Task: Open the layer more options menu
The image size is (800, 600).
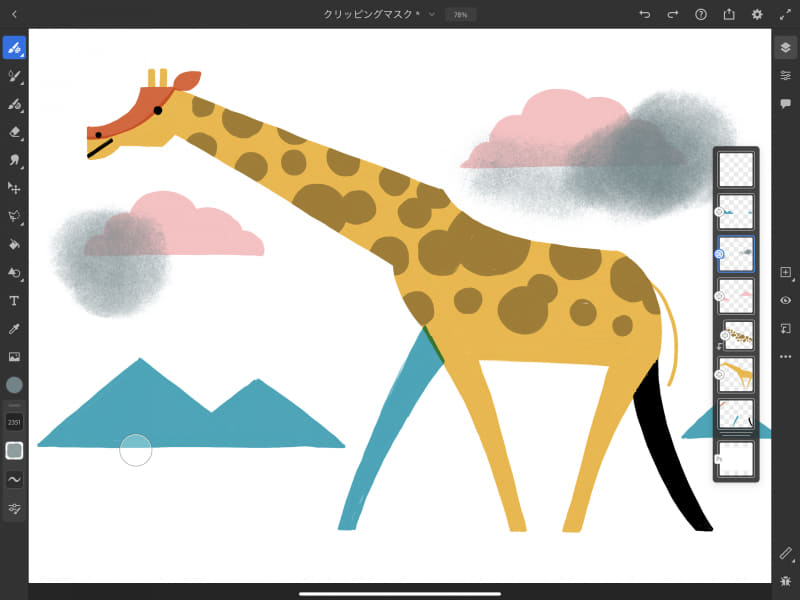Action: click(x=786, y=357)
